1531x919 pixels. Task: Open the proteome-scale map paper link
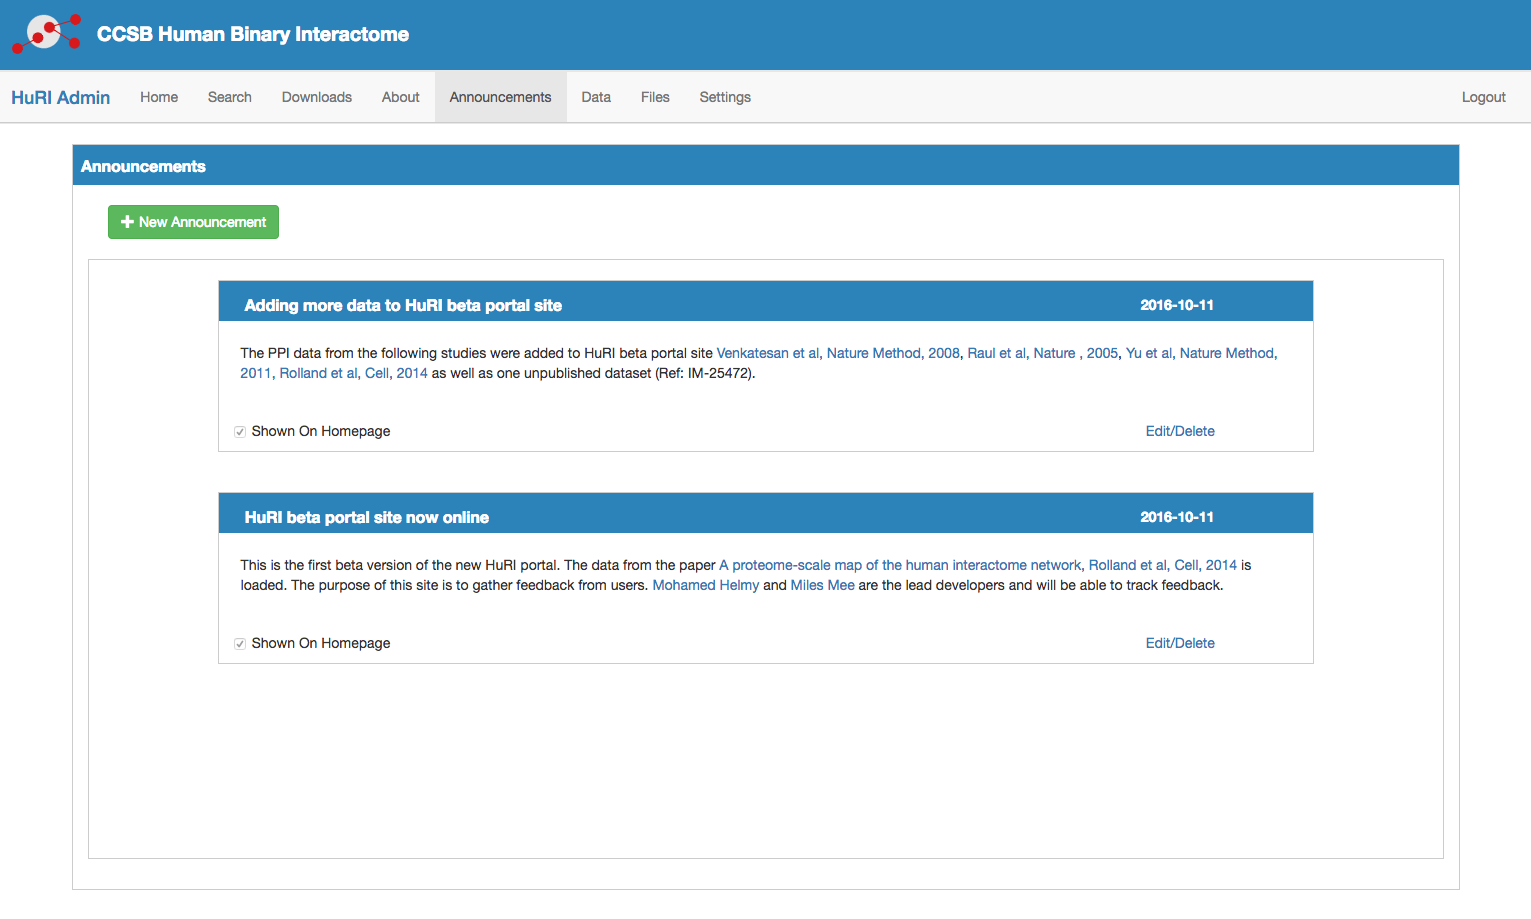900,565
